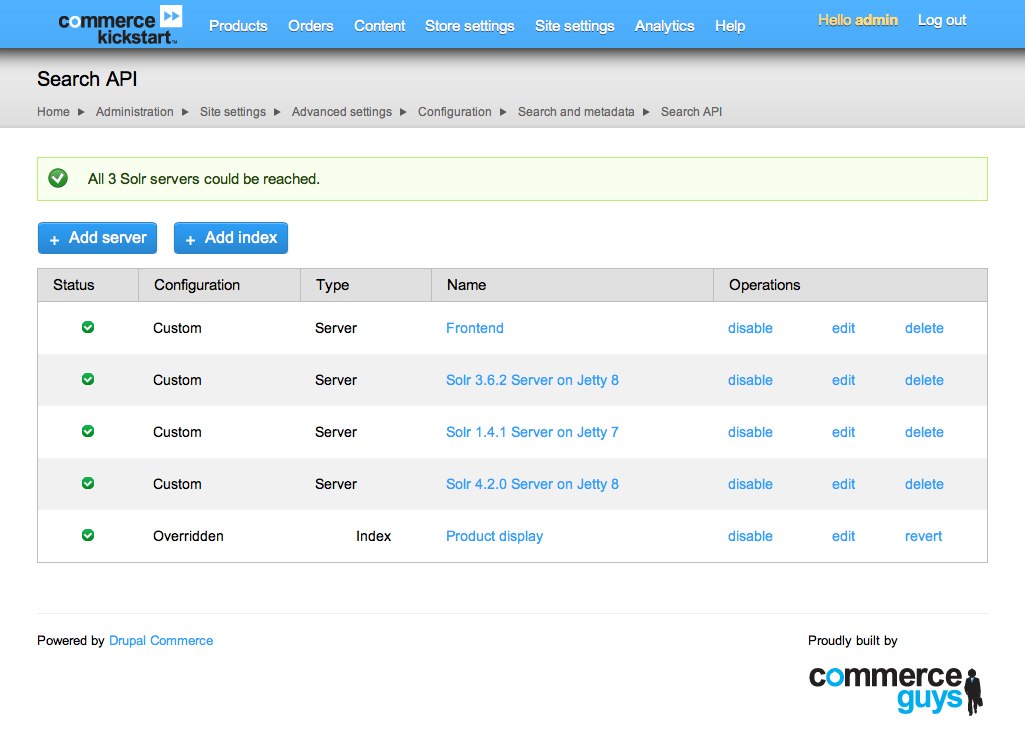The image size is (1025, 738).
Task: Disable the Frontend server
Action: click(750, 328)
